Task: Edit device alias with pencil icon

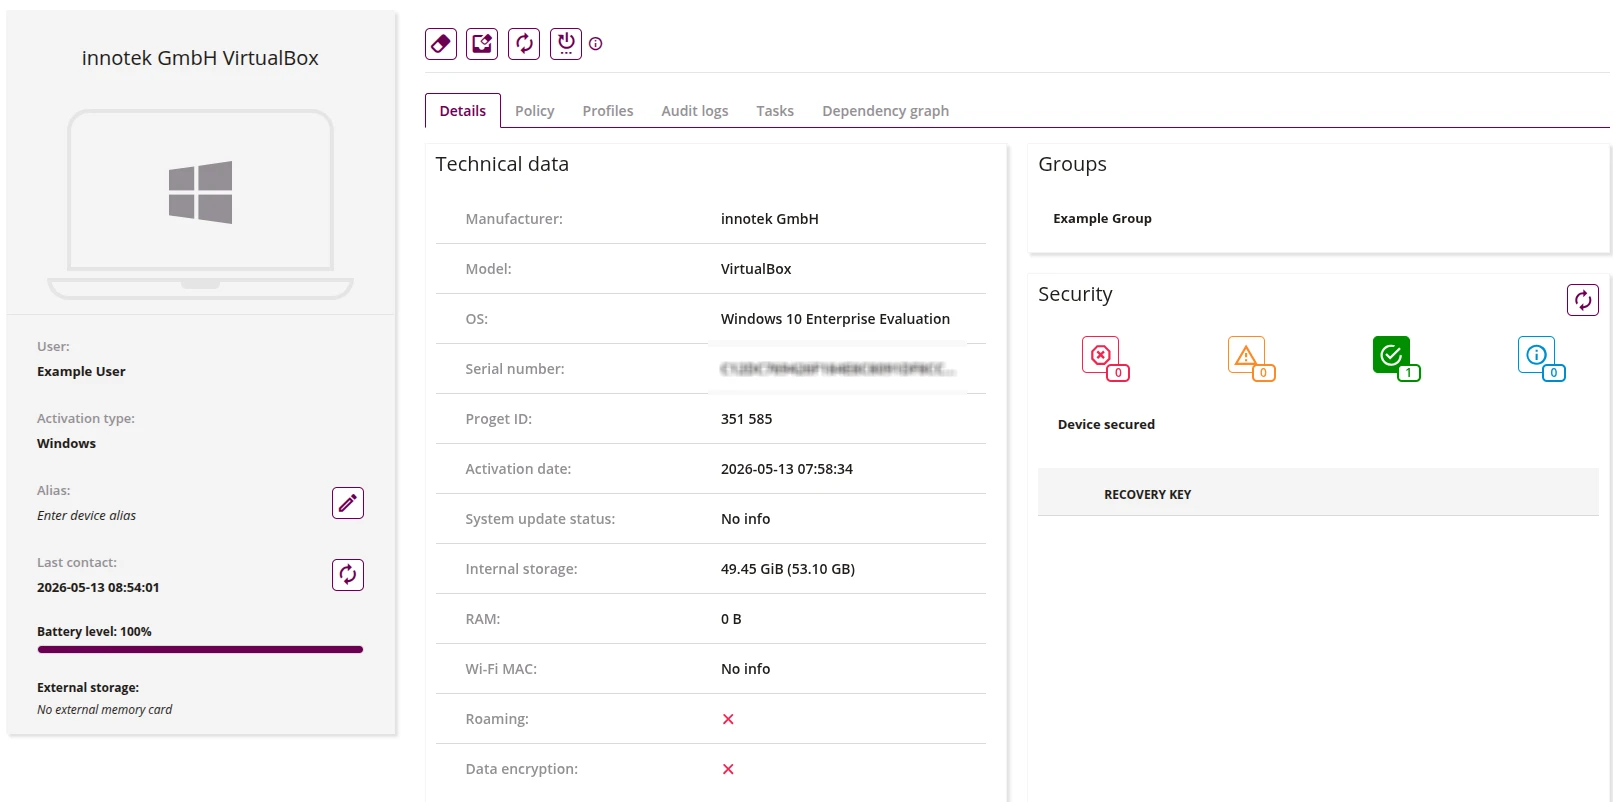Action: click(x=348, y=503)
